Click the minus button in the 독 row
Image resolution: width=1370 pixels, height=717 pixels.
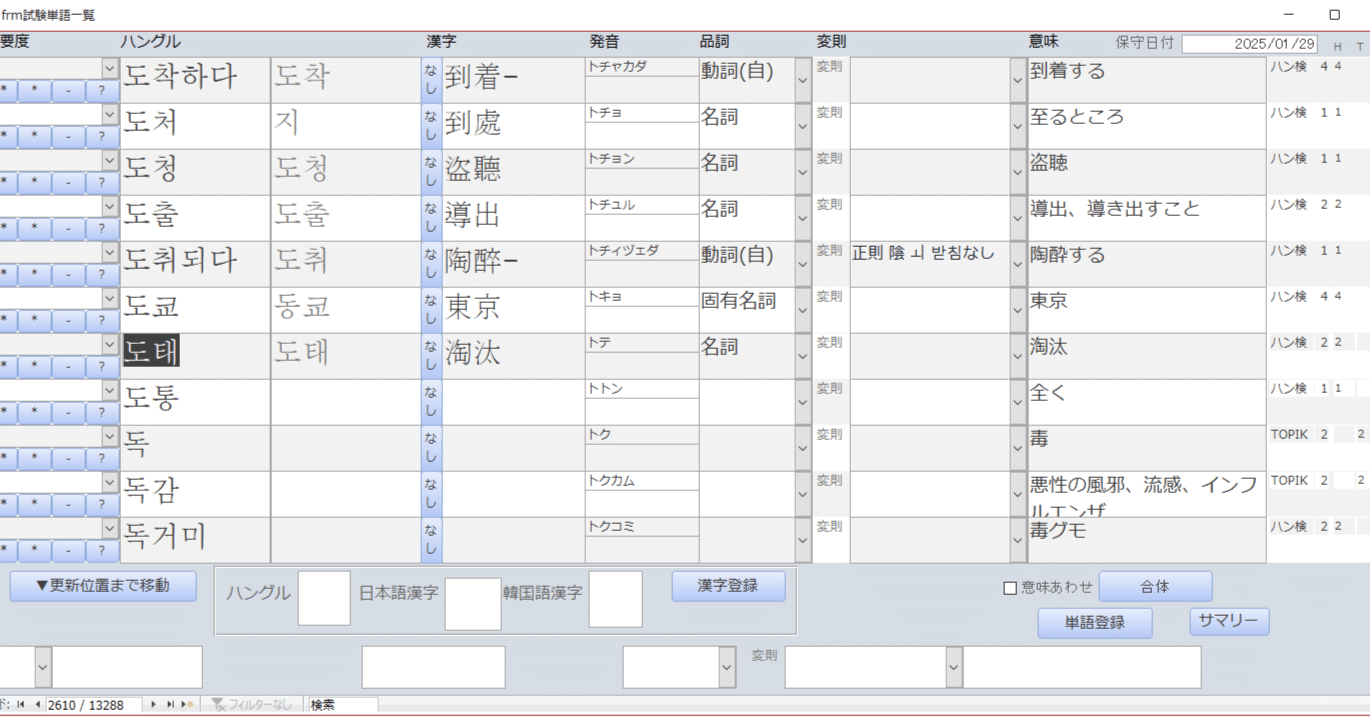point(68,459)
